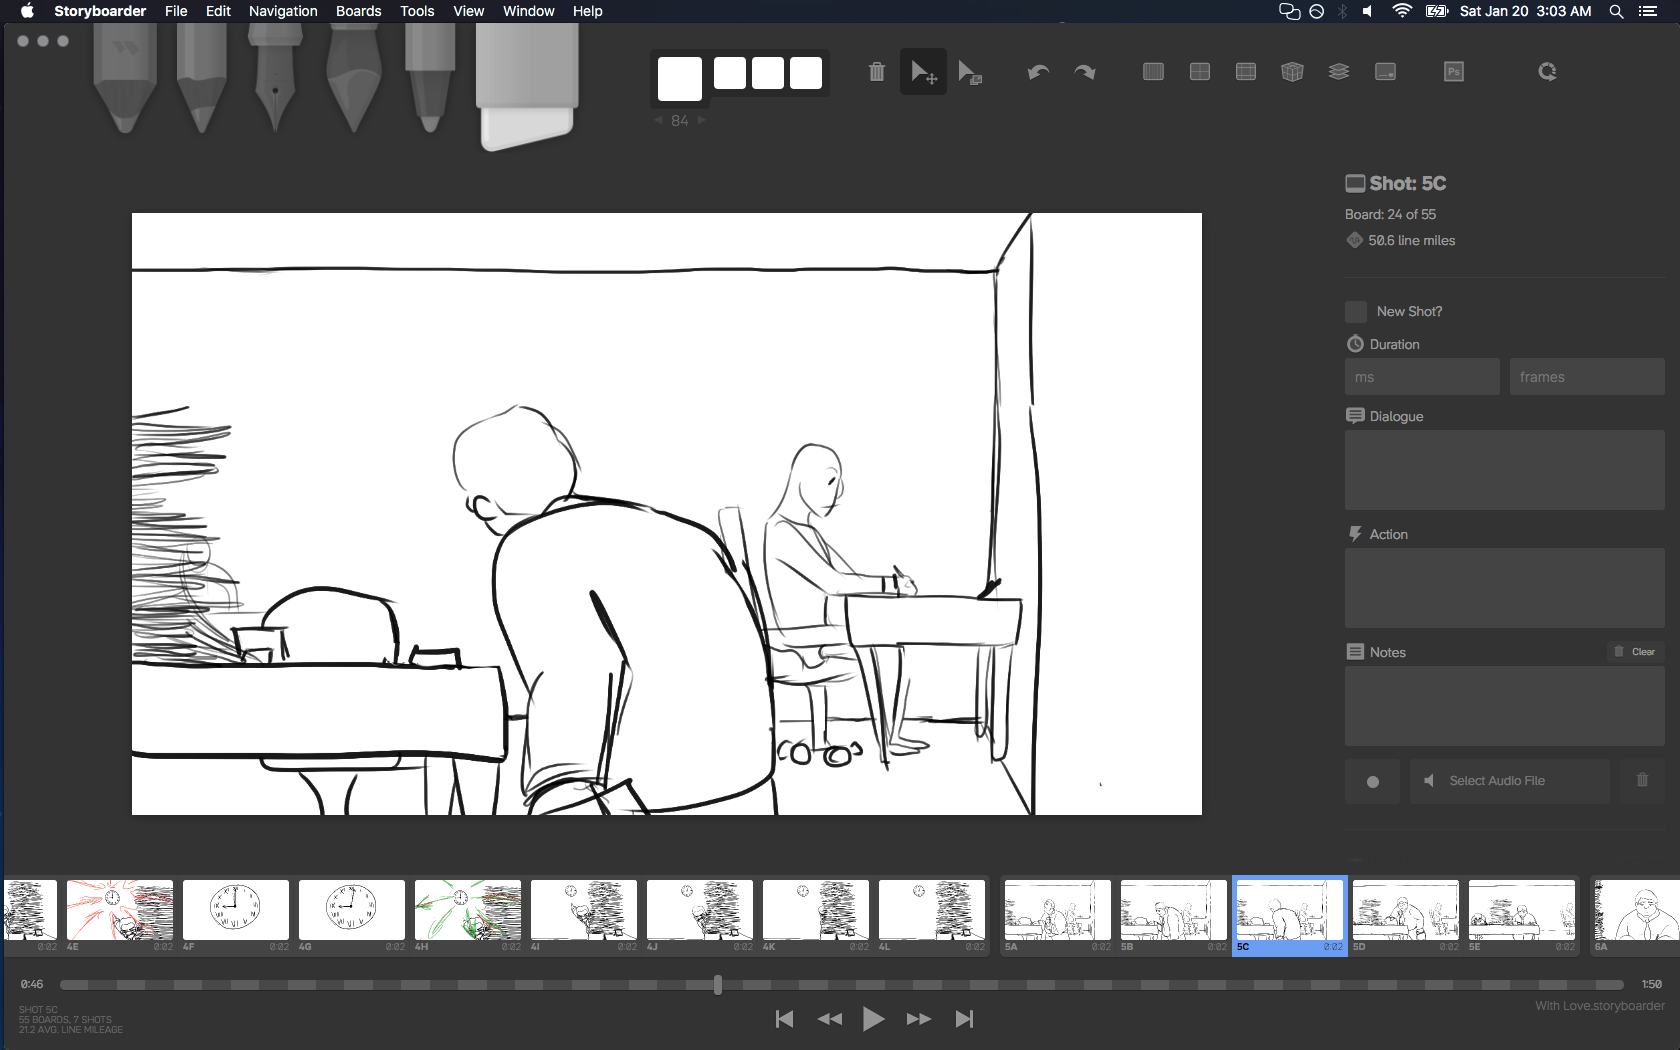Click the large current color swatch

pos(680,79)
